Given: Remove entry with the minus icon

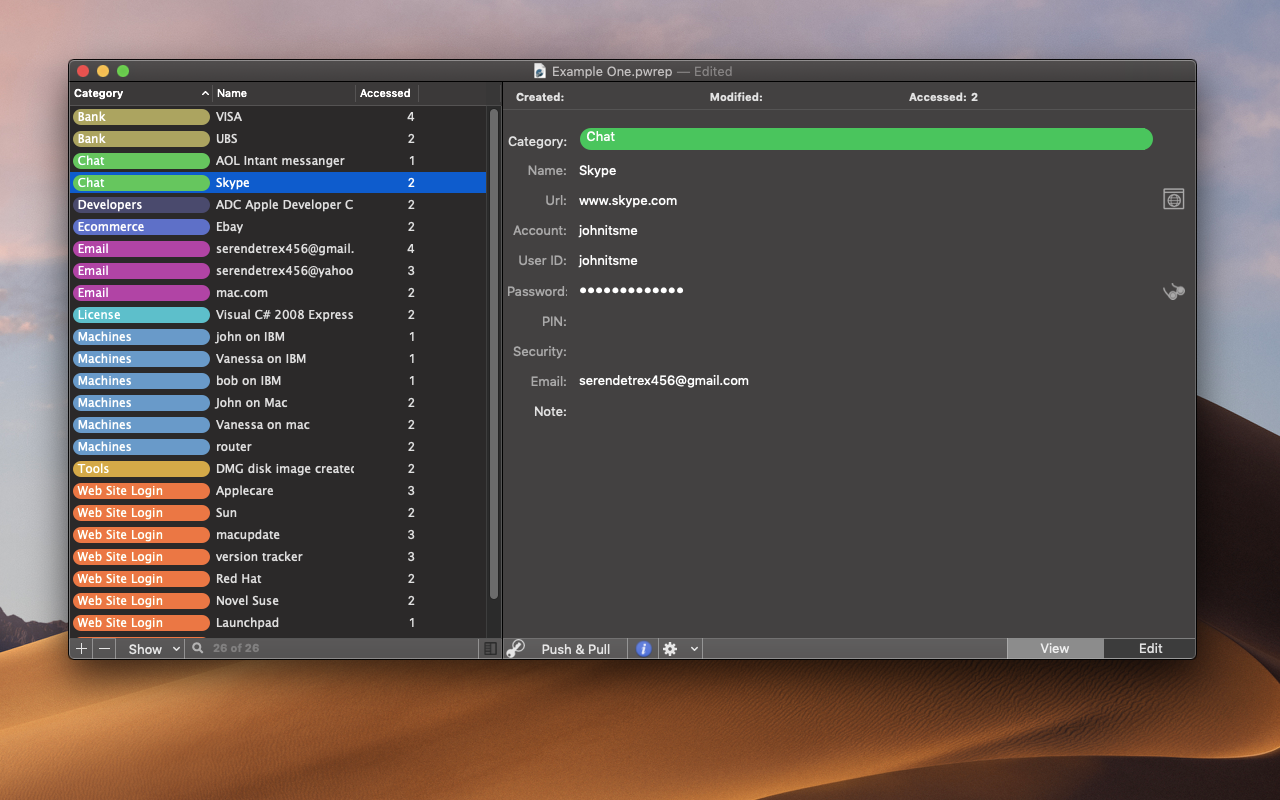Looking at the screenshot, I should point(104,648).
